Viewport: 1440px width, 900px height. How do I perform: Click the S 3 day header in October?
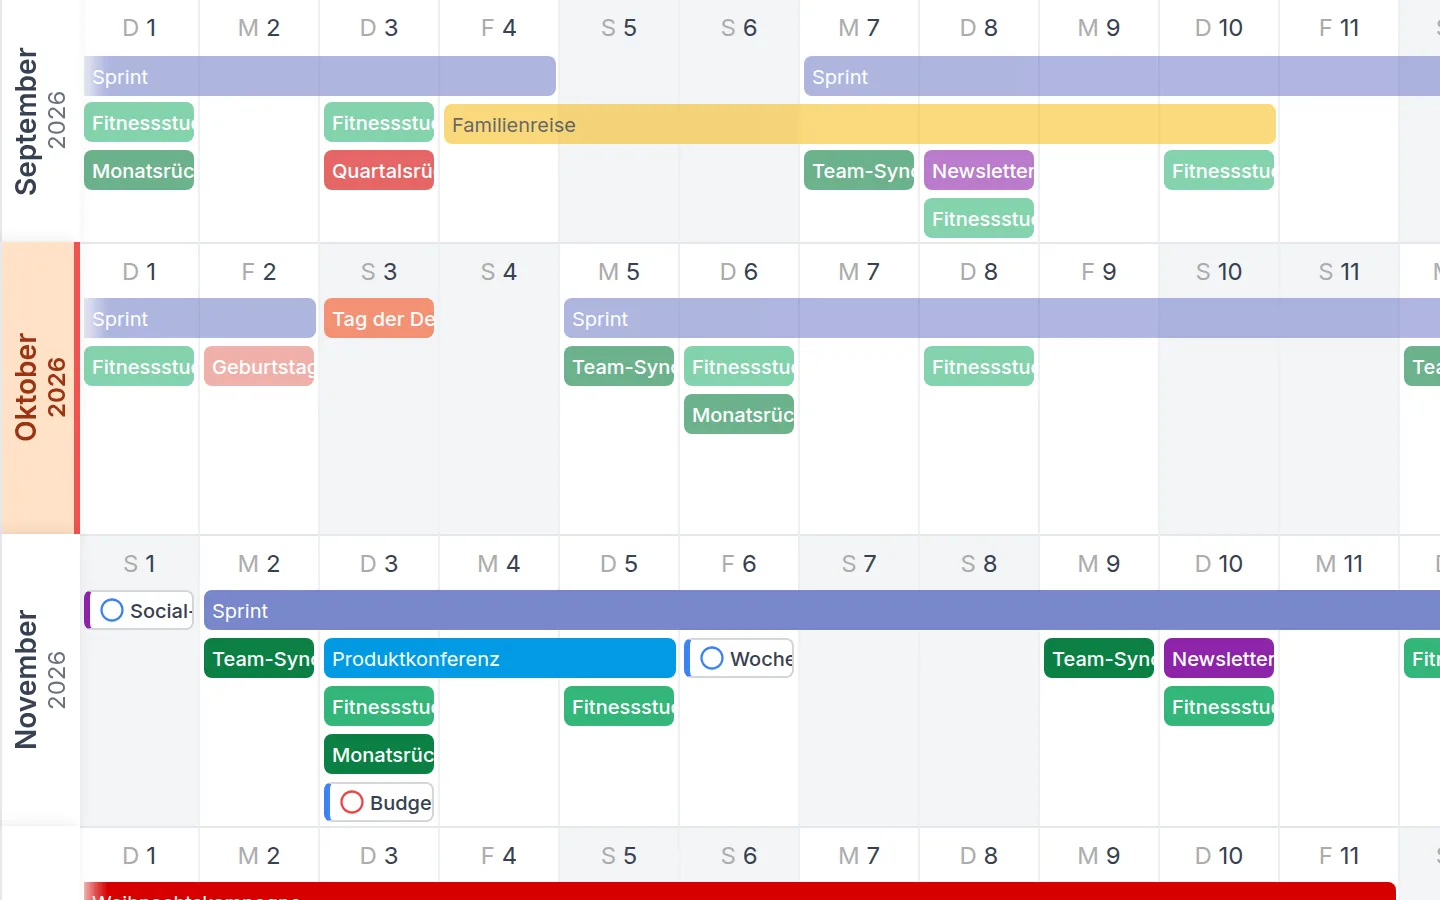[x=379, y=272]
